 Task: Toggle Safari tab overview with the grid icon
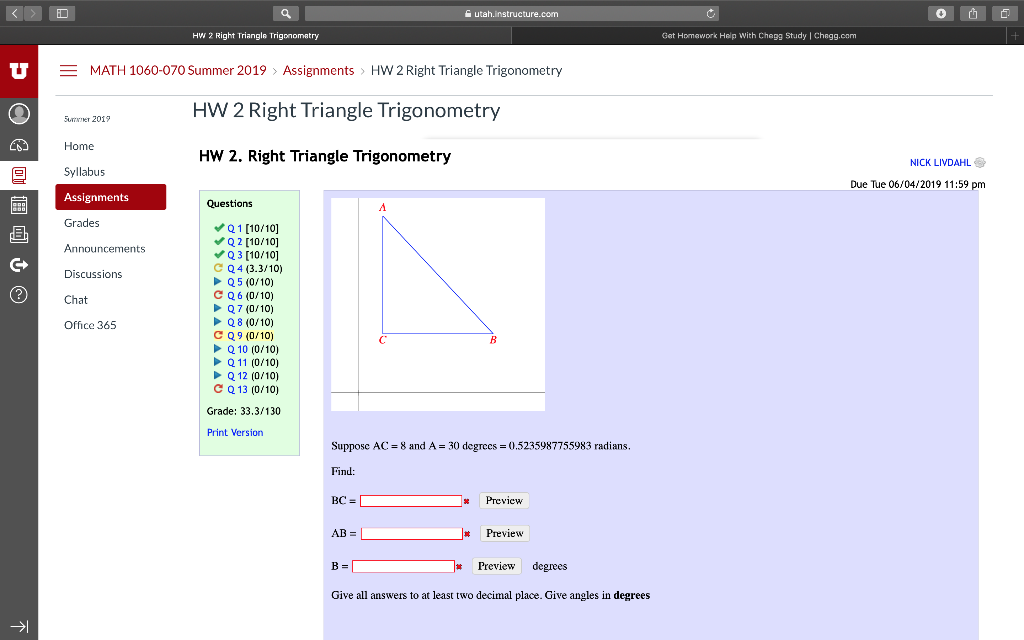point(62,13)
